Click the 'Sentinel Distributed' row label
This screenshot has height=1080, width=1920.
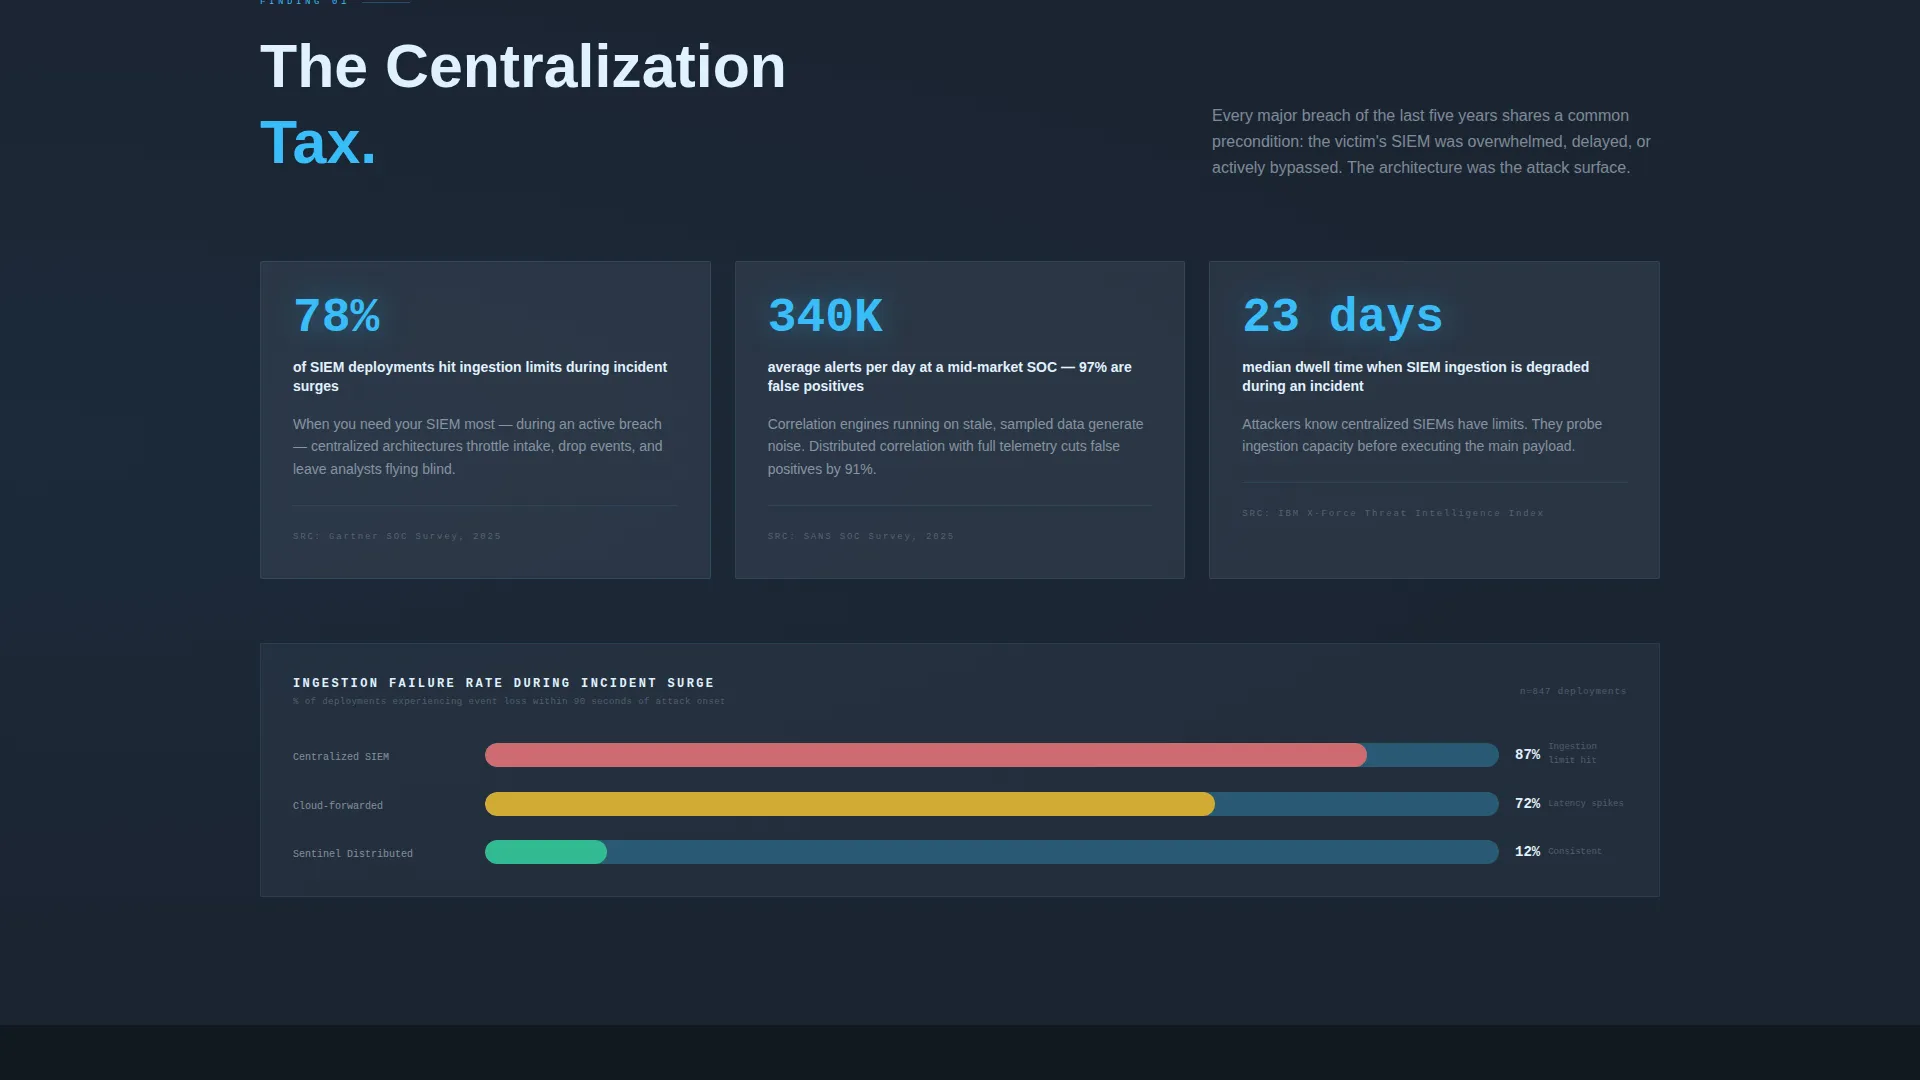click(353, 854)
